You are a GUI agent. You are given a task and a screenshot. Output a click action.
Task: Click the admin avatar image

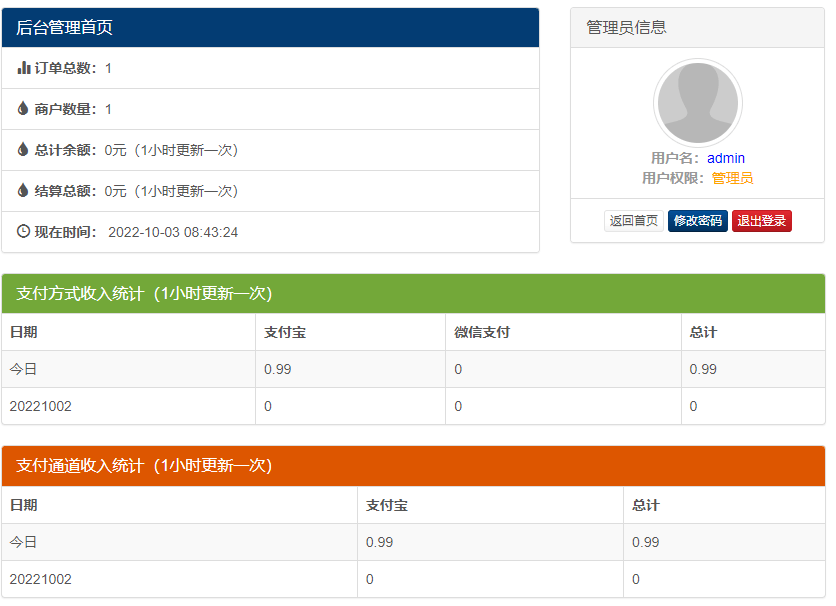pyautogui.click(x=697, y=103)
